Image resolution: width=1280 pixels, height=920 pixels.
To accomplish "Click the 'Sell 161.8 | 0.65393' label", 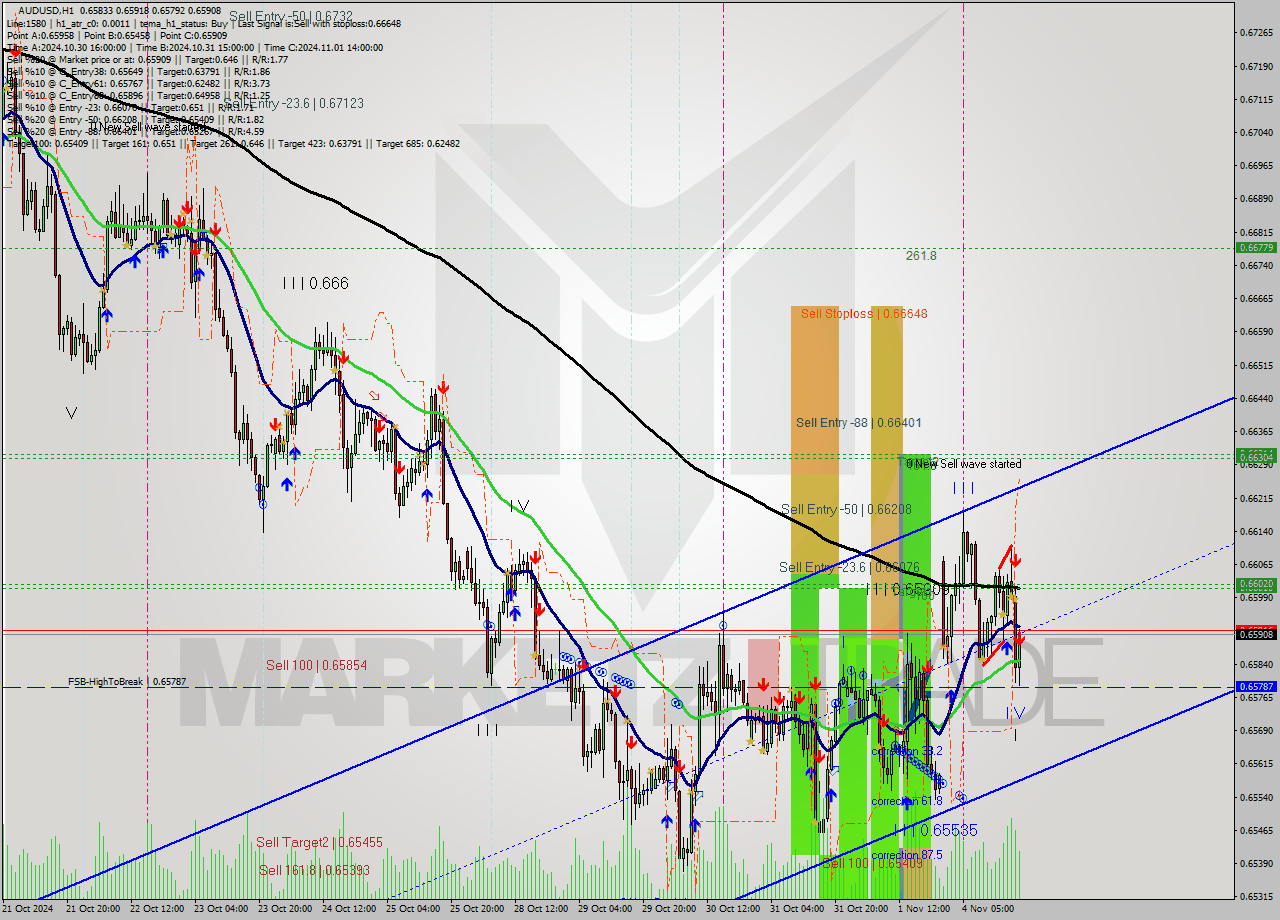I will point(314,871).
